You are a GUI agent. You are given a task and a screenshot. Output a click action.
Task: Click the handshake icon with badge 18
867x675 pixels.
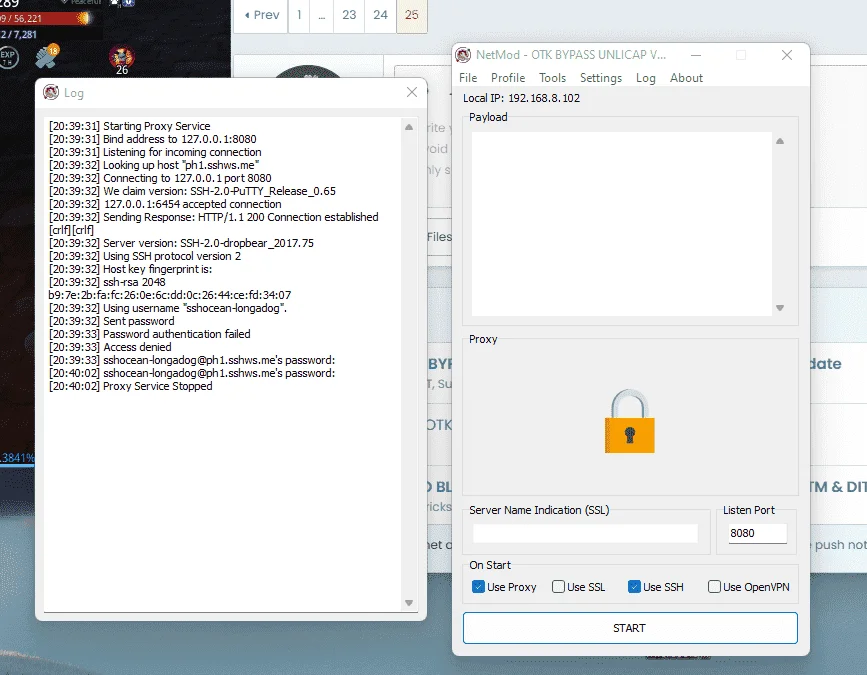46,56
